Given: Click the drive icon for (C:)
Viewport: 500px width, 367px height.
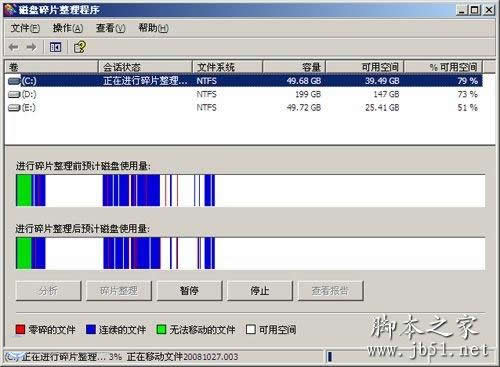Looking at the screenshot, I should (14, 81).
